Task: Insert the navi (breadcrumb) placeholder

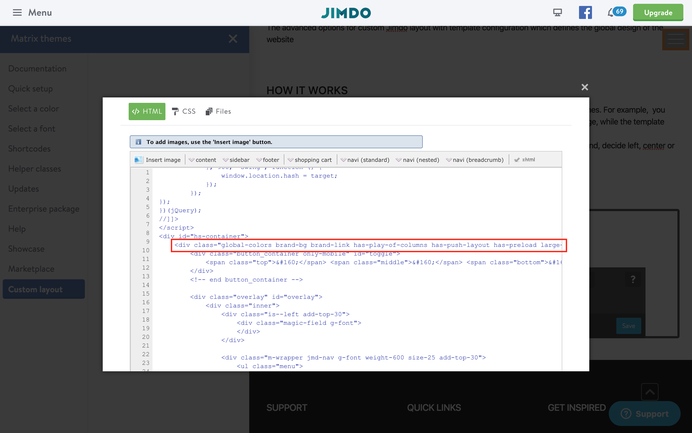Action: click(x=475, y=160)
